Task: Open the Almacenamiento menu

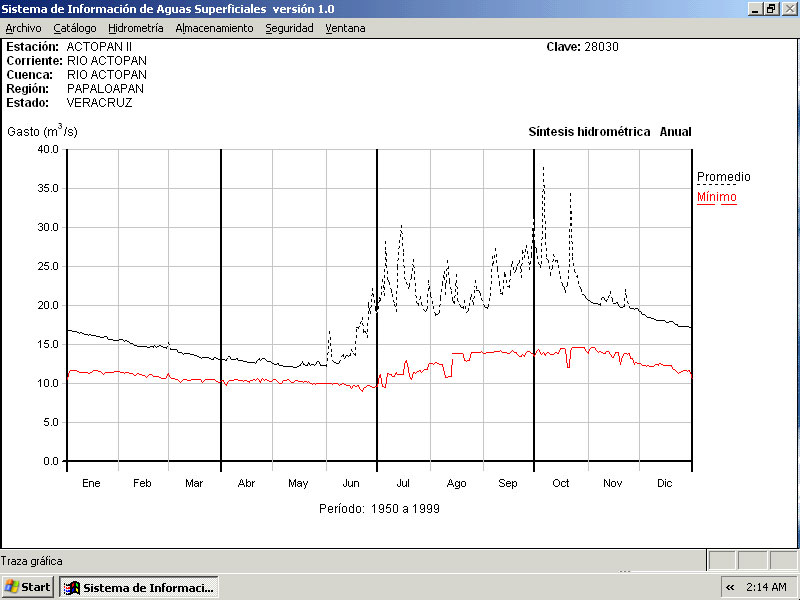Action: (x=214, y=28)
